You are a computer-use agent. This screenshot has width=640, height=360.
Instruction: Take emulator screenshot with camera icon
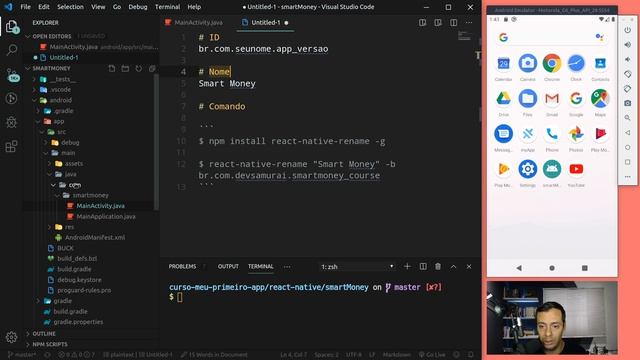click(x=627, y=103)
